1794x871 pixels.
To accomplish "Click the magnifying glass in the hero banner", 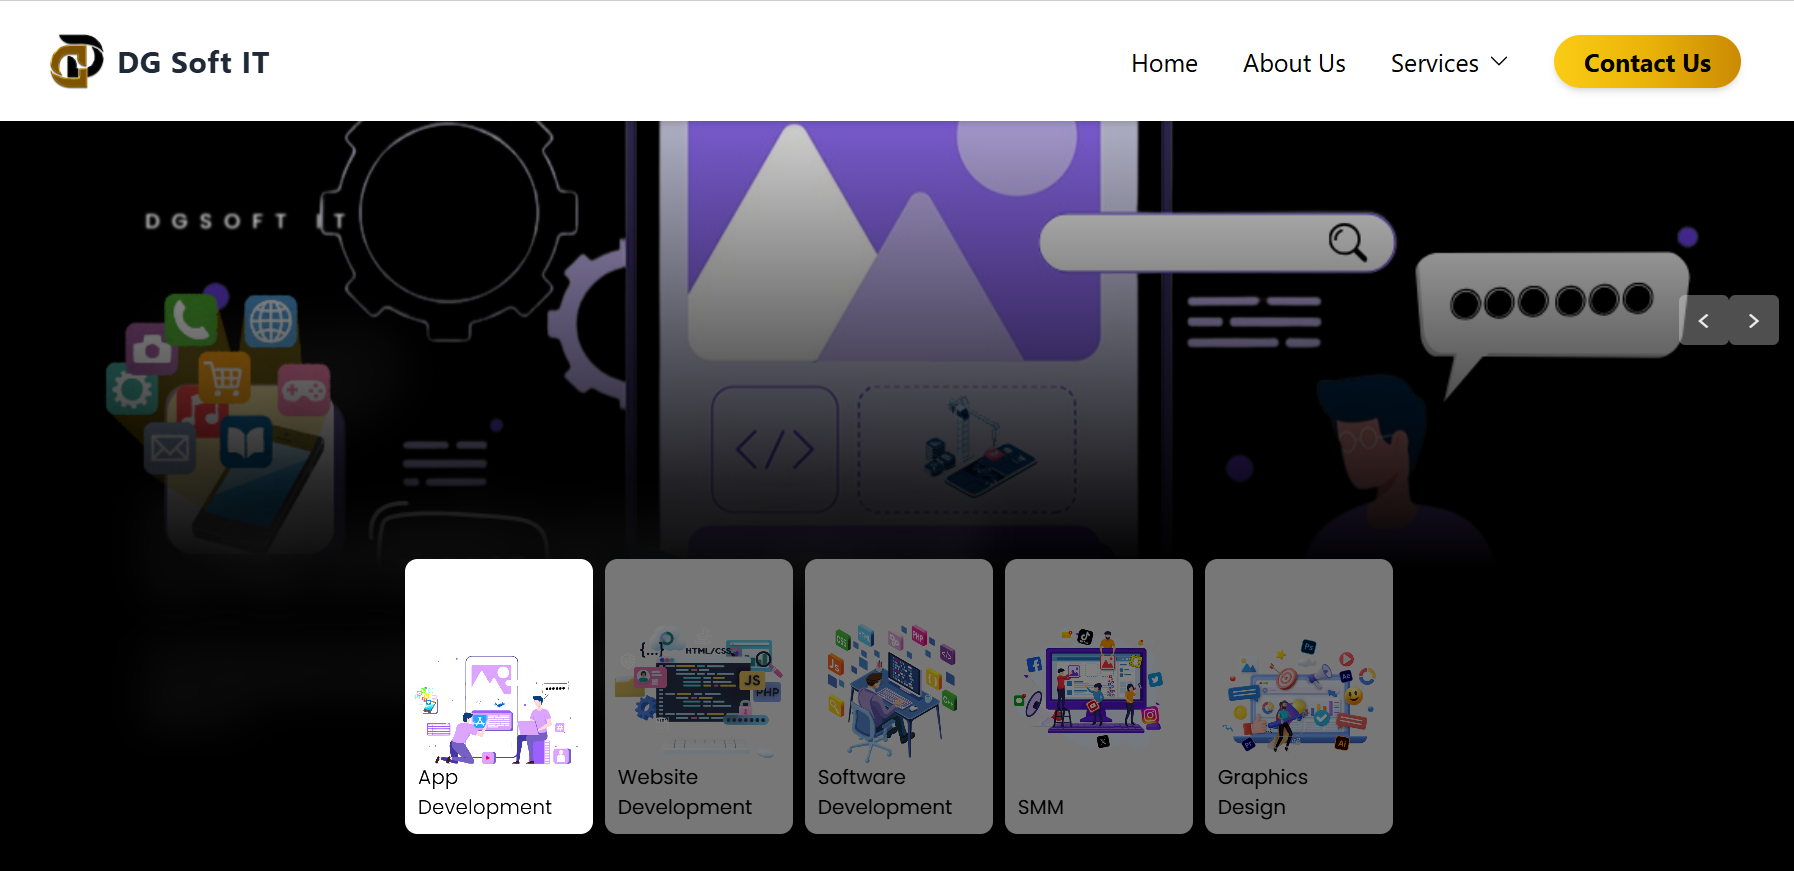I will pyautogui.click(x=1346, y=242).
